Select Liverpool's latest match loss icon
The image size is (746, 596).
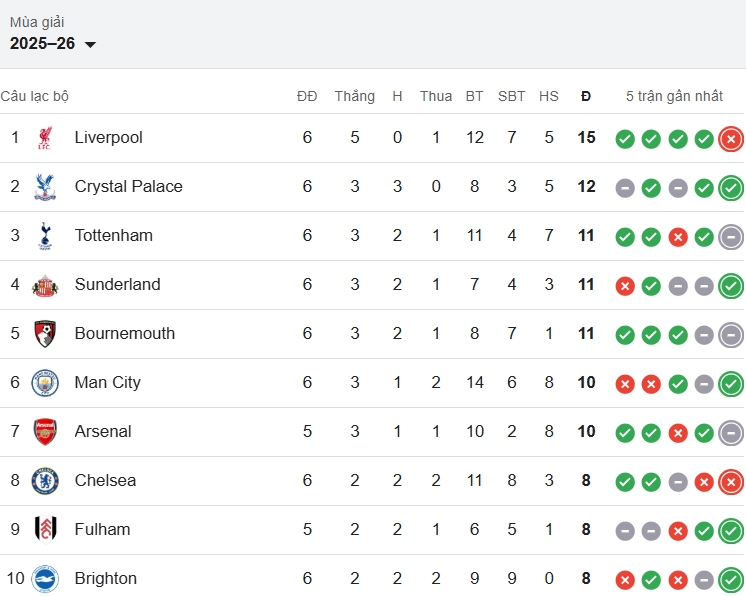pos(731,139)
